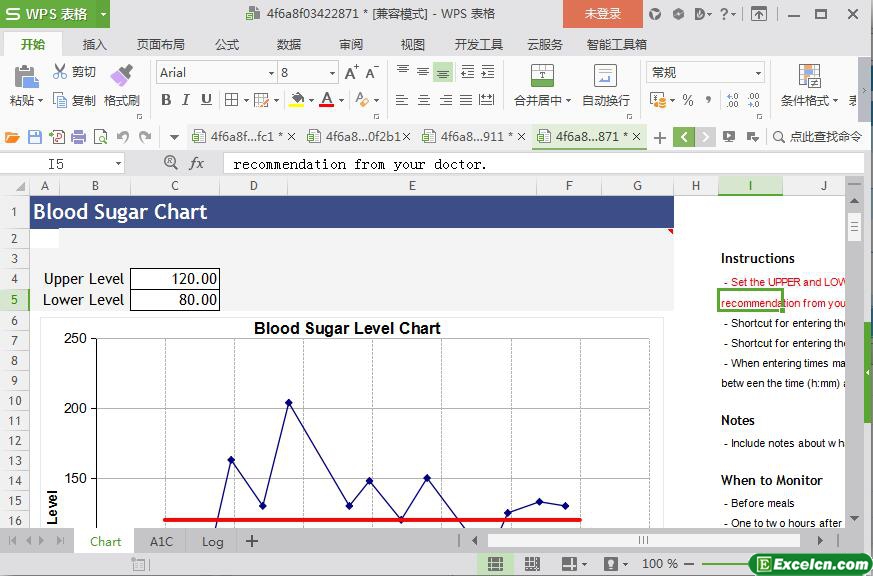Open Conditional Formatting (条件格式) menu
This screenshot has width=873, height=576.
810,86
